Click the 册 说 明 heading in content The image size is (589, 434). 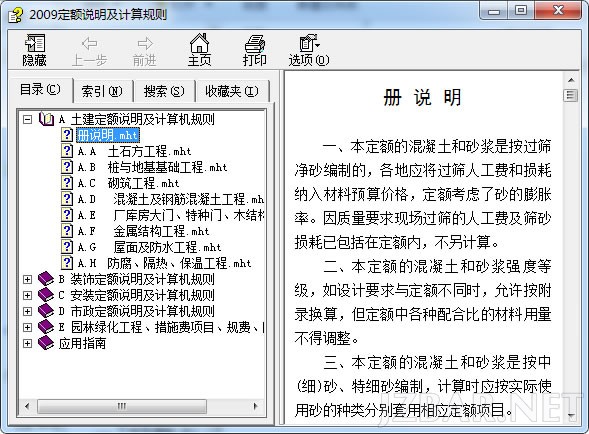tap(422, 98)
